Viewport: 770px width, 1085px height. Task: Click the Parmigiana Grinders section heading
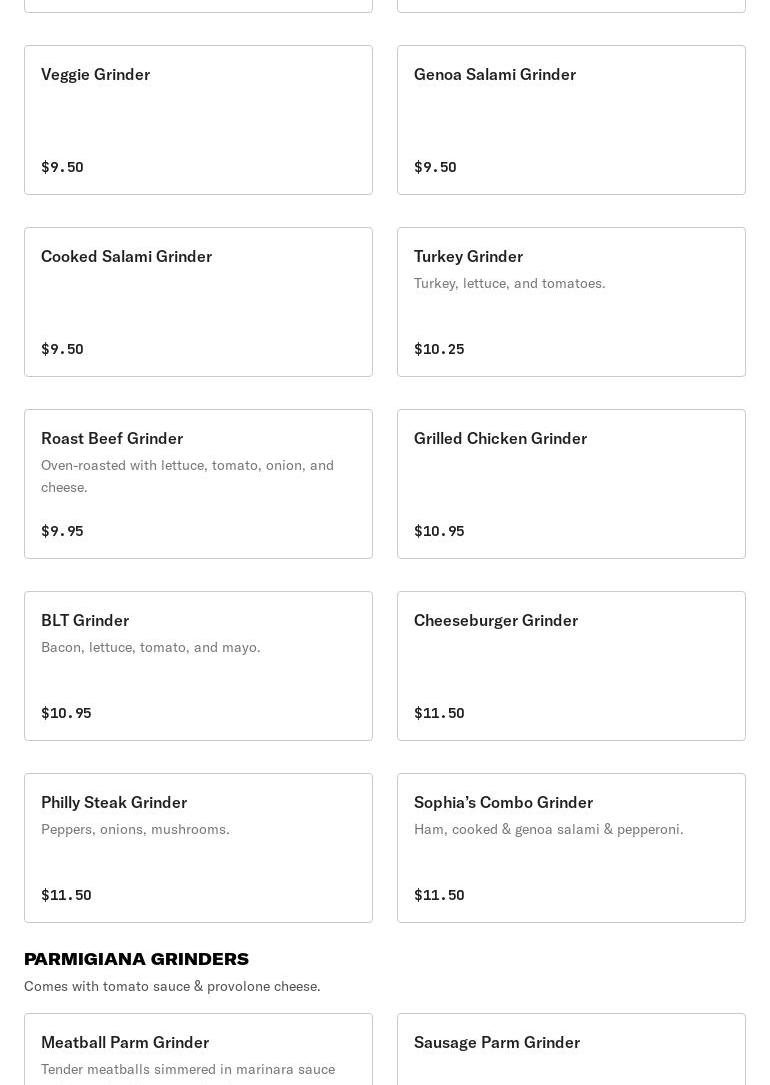point(136,959)
